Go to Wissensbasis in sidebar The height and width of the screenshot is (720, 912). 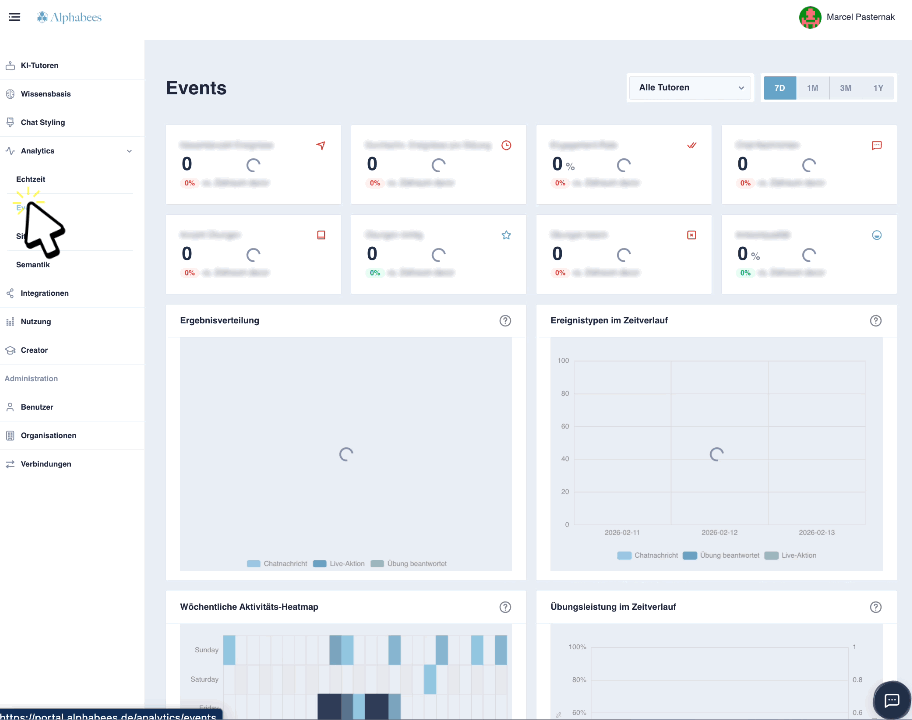(x=45, y=94)
